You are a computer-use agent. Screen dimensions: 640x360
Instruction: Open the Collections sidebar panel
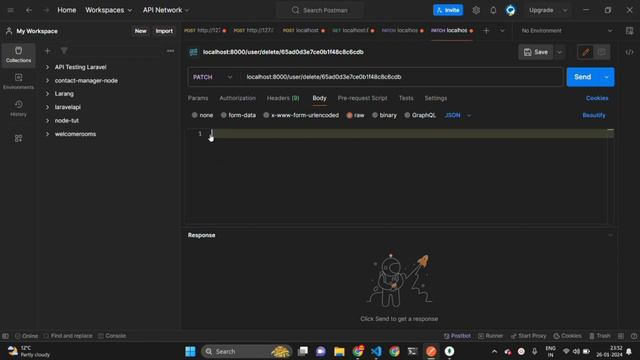tap(18, 54)
